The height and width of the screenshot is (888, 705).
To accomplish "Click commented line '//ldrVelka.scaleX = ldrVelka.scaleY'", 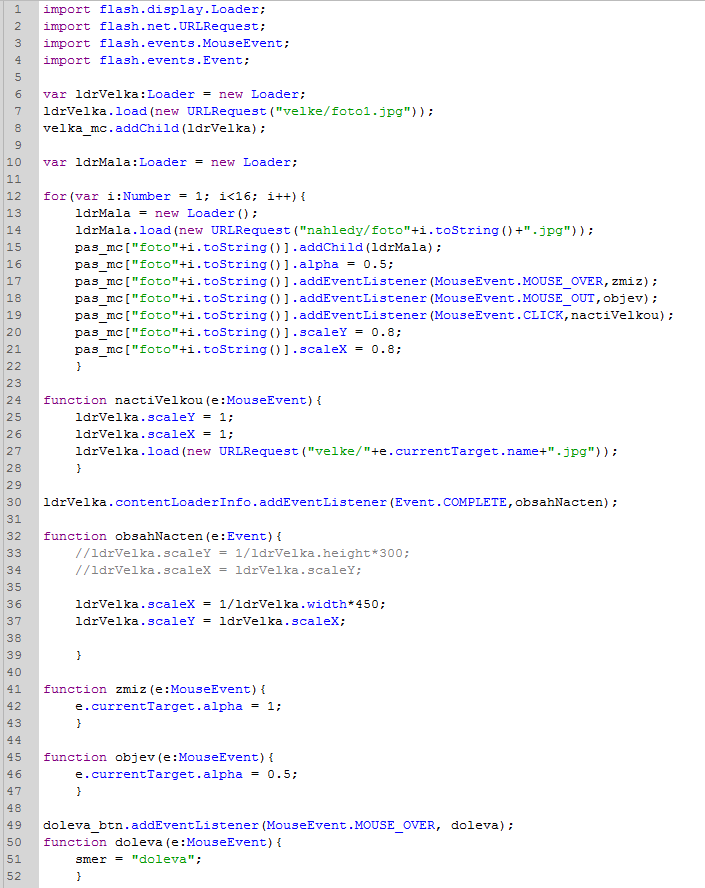I will pyautogui.click(x=219, y=570).
